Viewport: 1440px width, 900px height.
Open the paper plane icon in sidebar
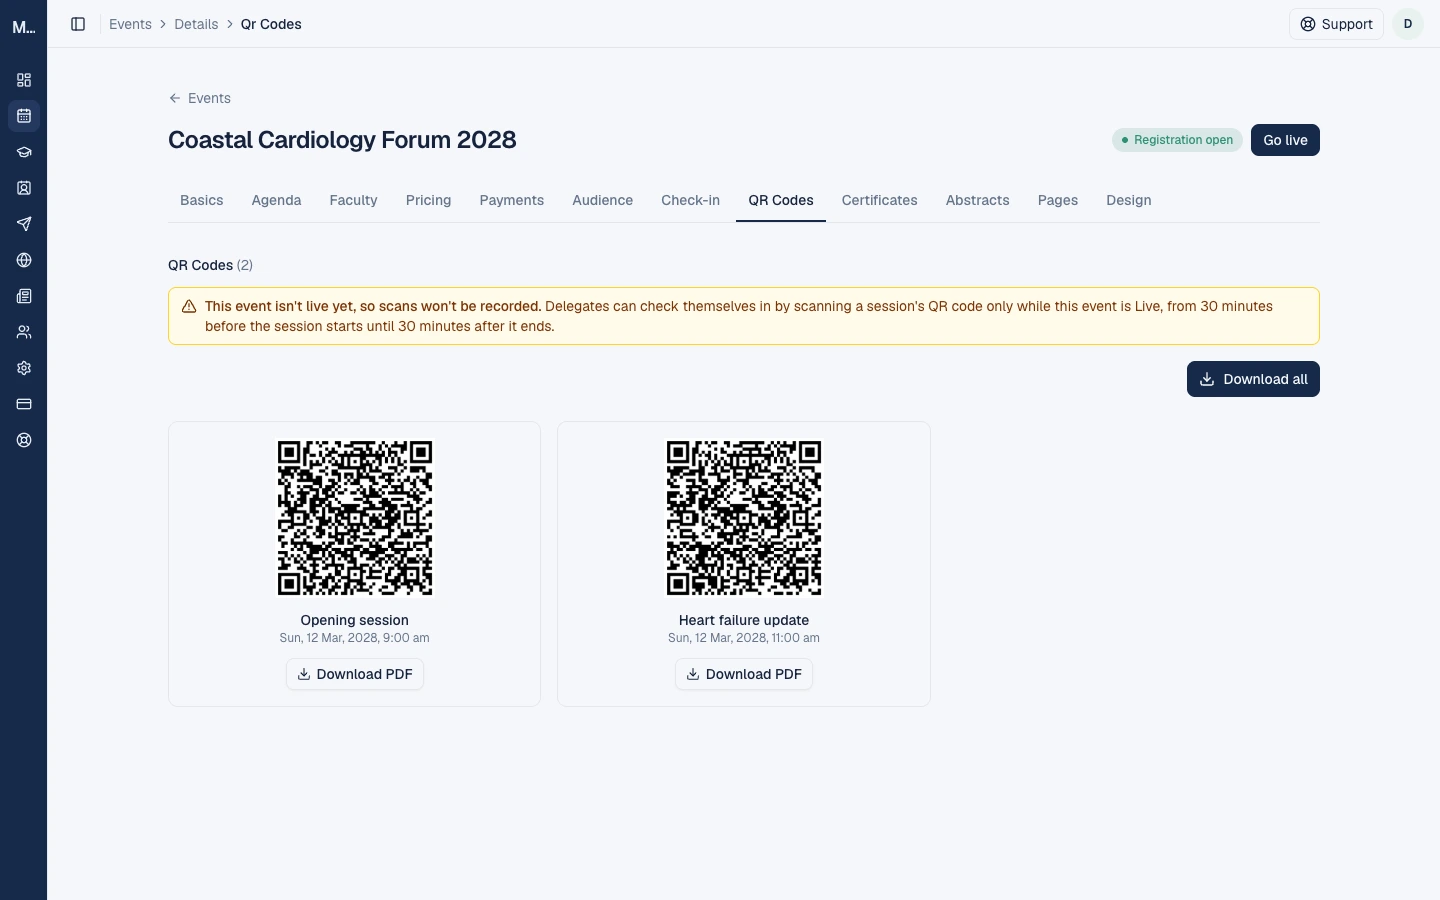pyautogui.click(x=24, y=224)
